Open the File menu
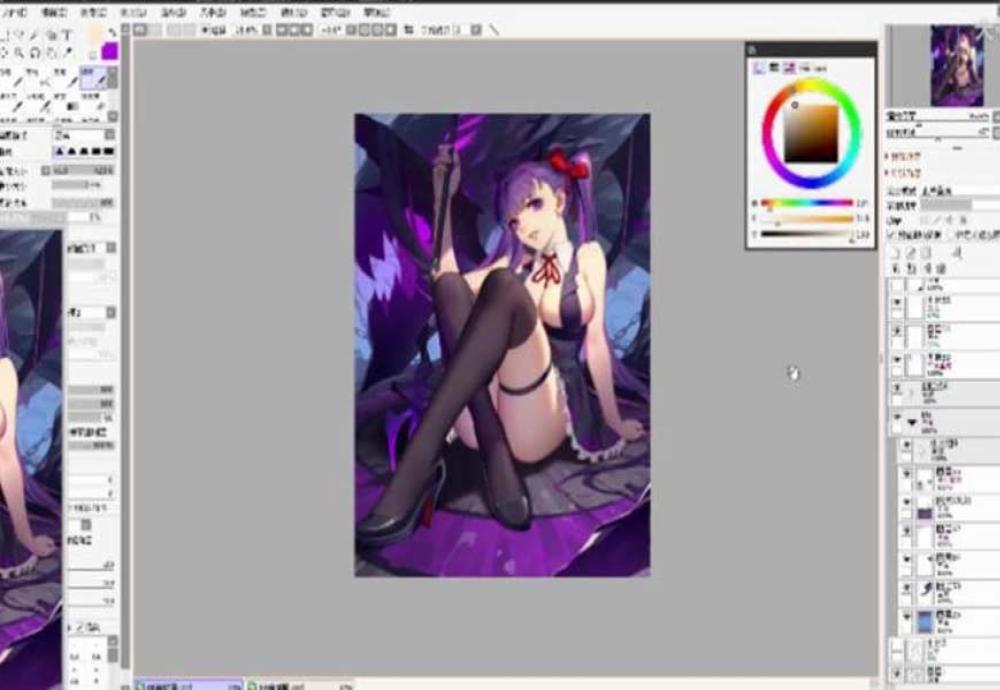The height and width of the screenshot is (690, 1000). point(14,13)
